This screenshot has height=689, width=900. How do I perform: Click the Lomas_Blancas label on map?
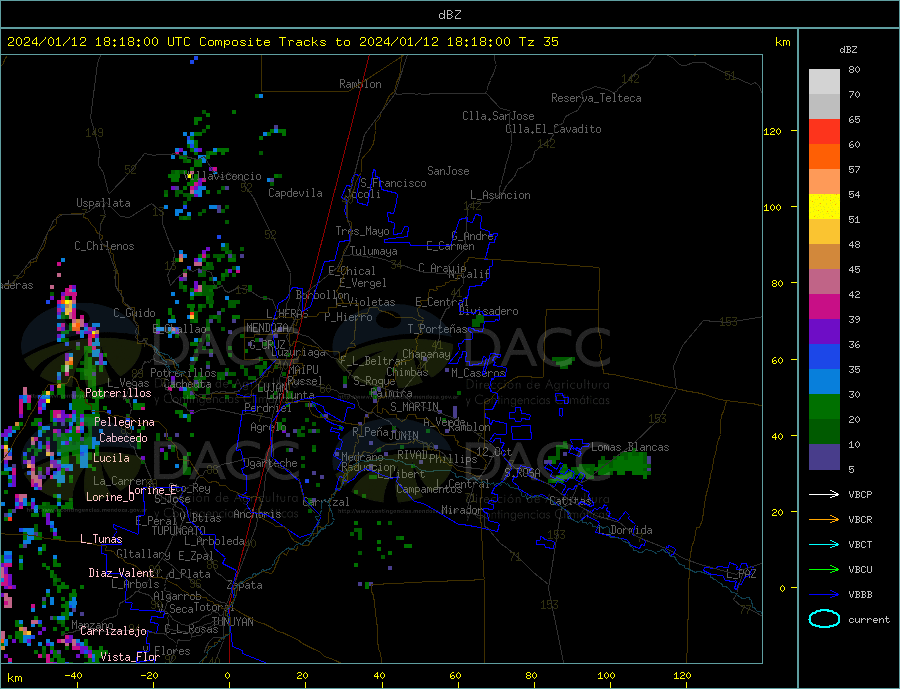[x=630, y=447]
